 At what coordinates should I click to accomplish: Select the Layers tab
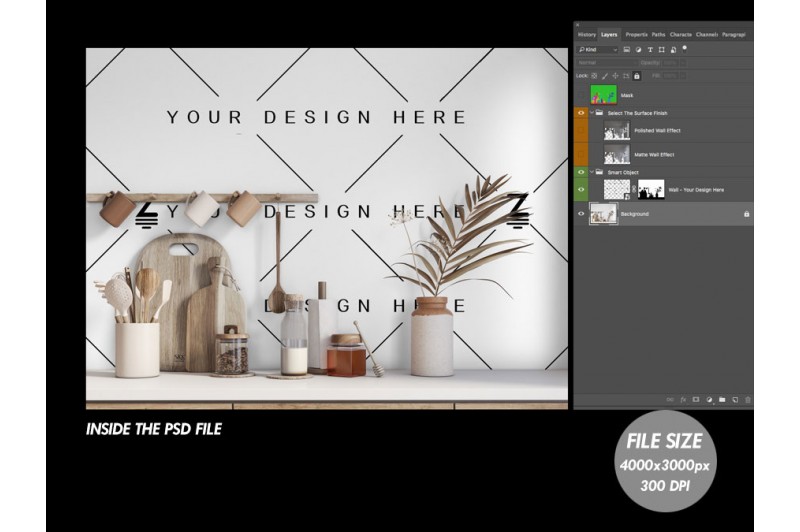(609, 35)
